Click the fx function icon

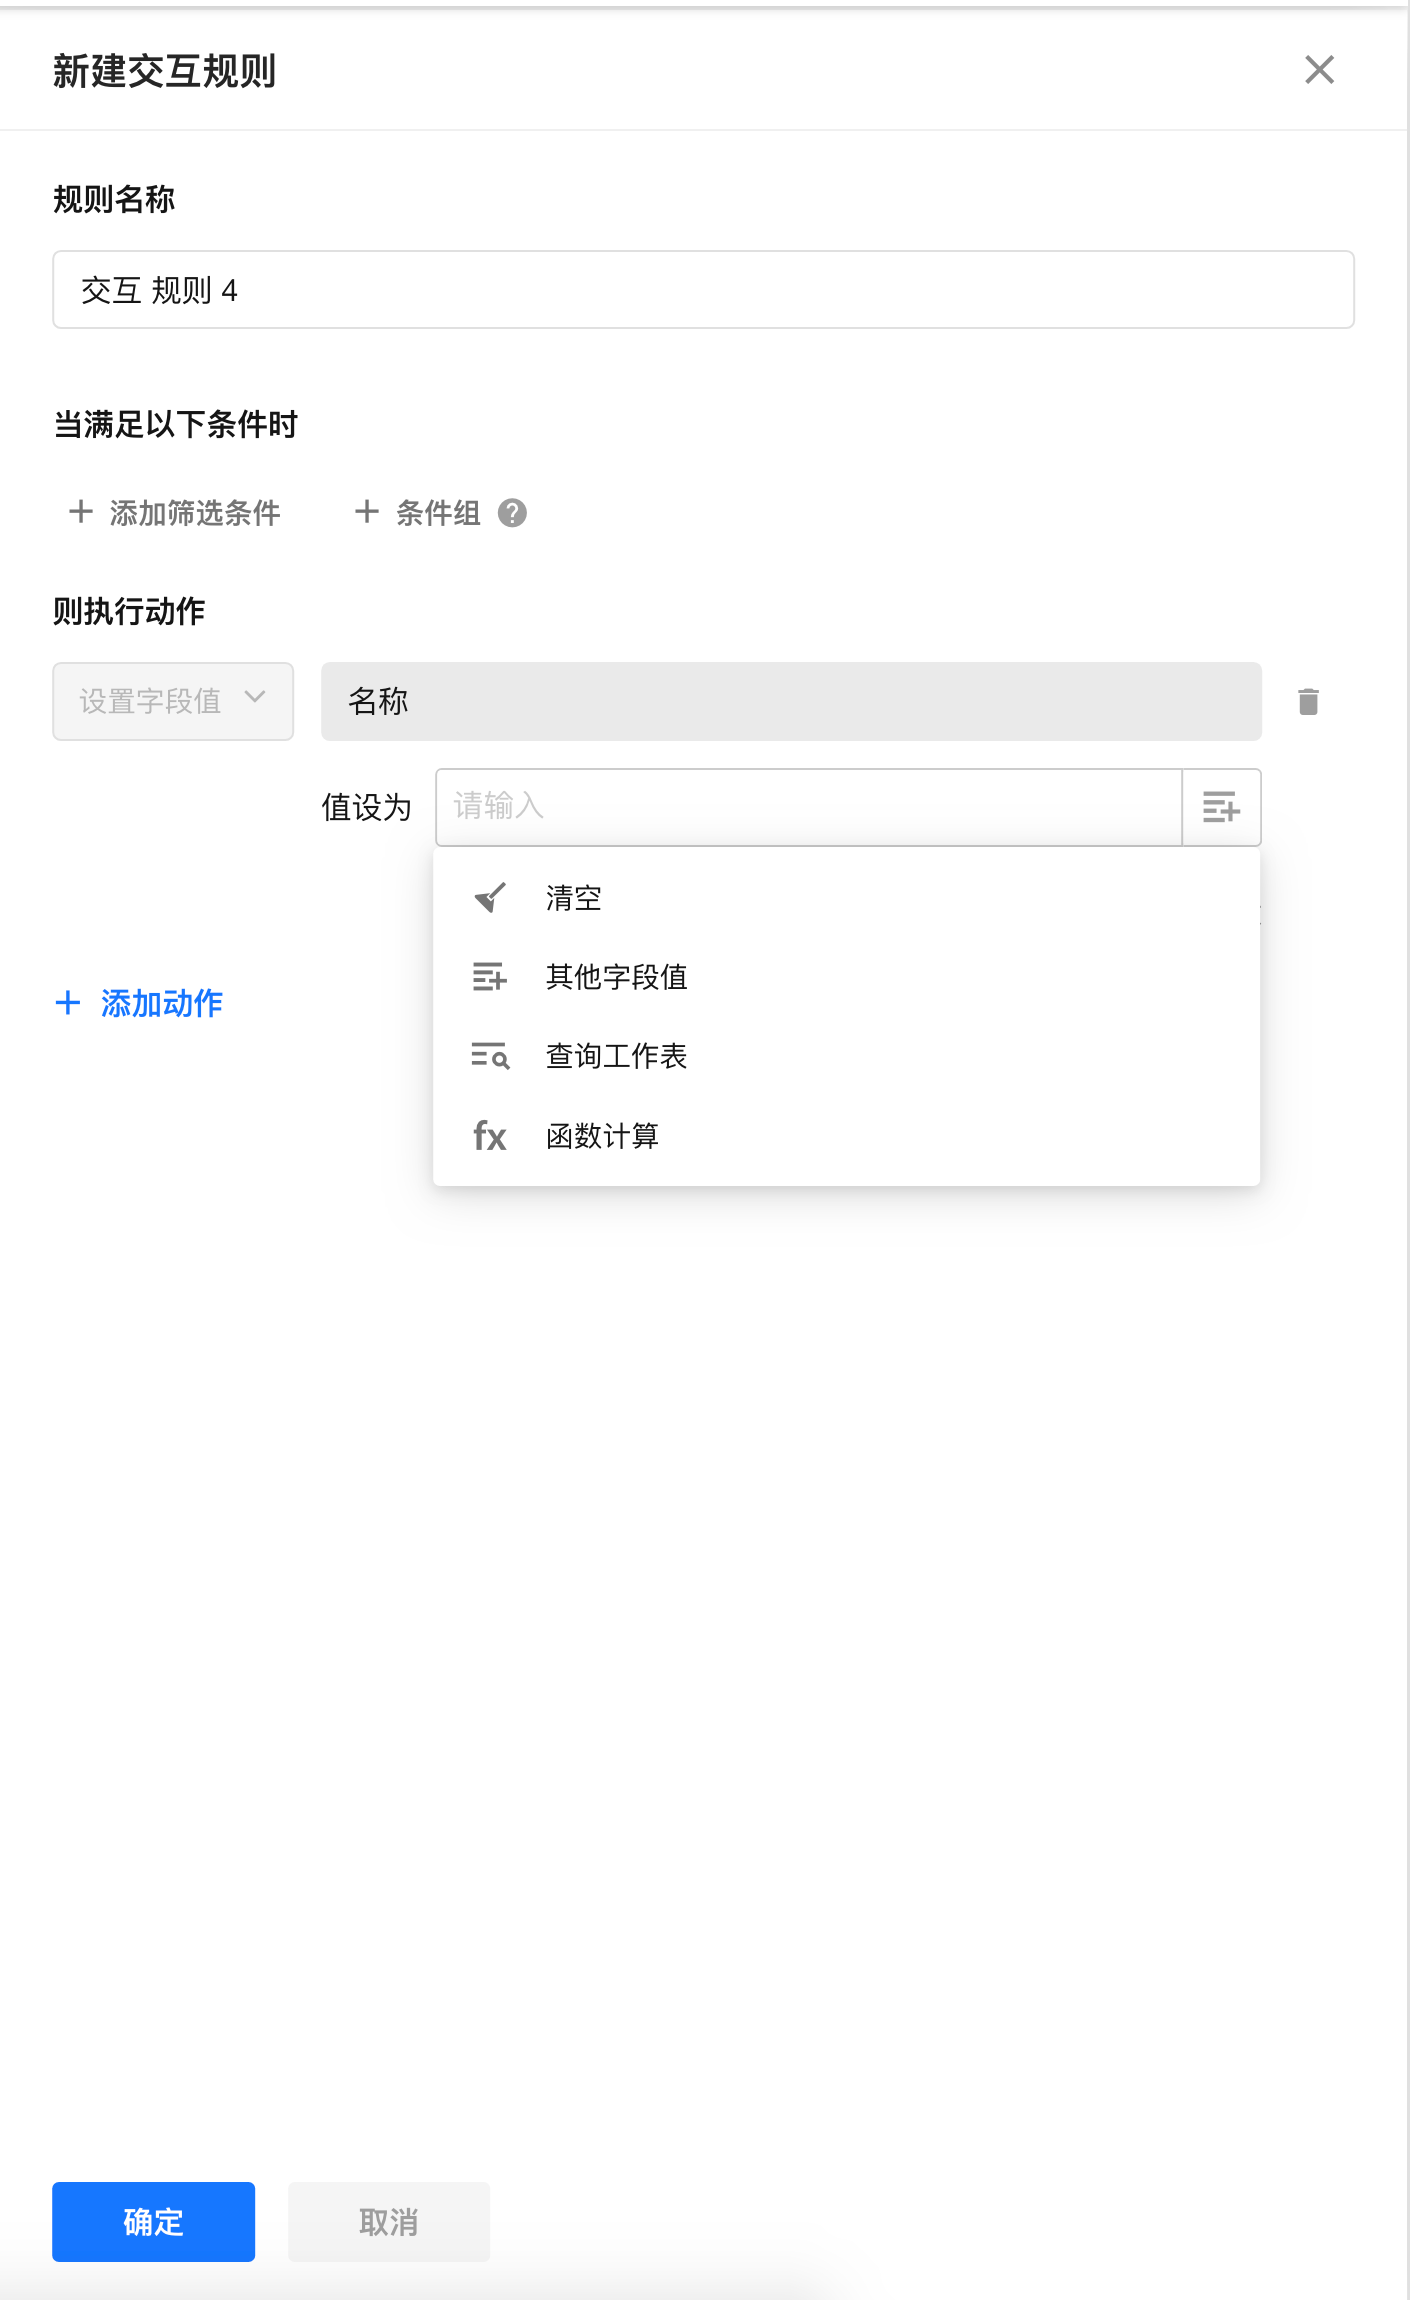click(490, 1136)
